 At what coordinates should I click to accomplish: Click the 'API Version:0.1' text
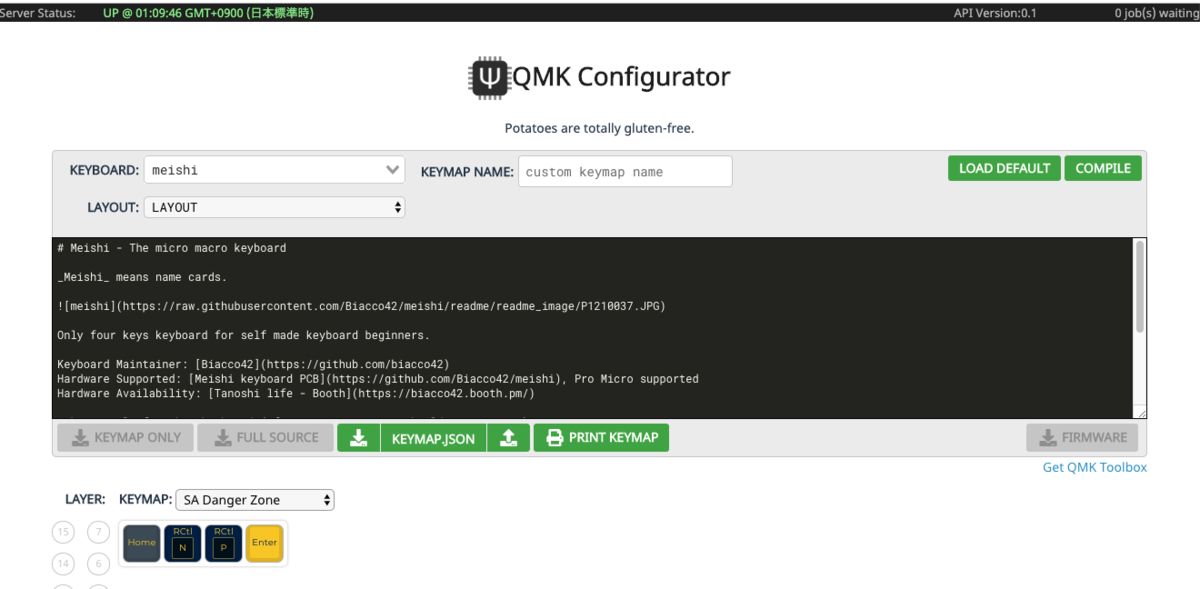point(995,13)
